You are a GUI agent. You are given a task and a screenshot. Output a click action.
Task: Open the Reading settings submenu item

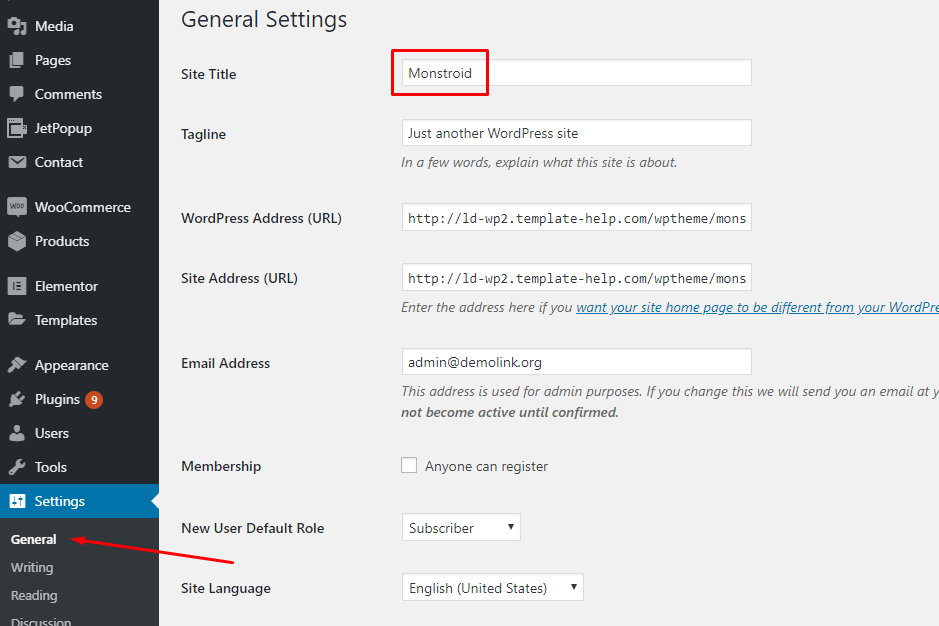(x=34, y=595)
